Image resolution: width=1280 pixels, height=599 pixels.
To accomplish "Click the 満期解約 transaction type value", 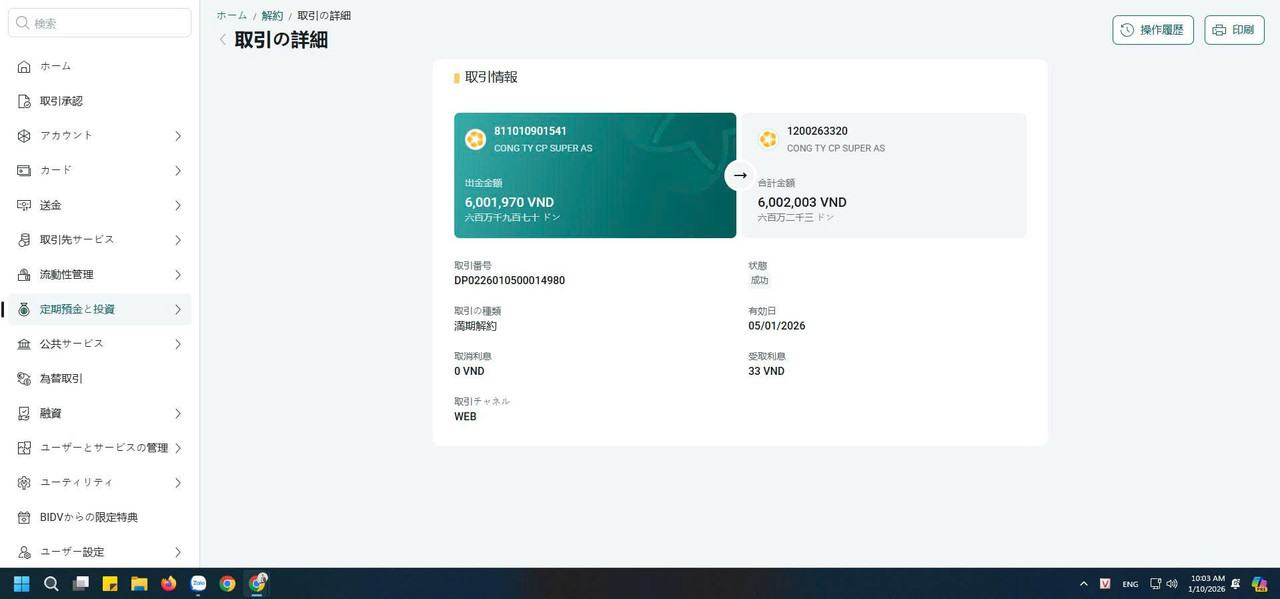I will (475, 326).
